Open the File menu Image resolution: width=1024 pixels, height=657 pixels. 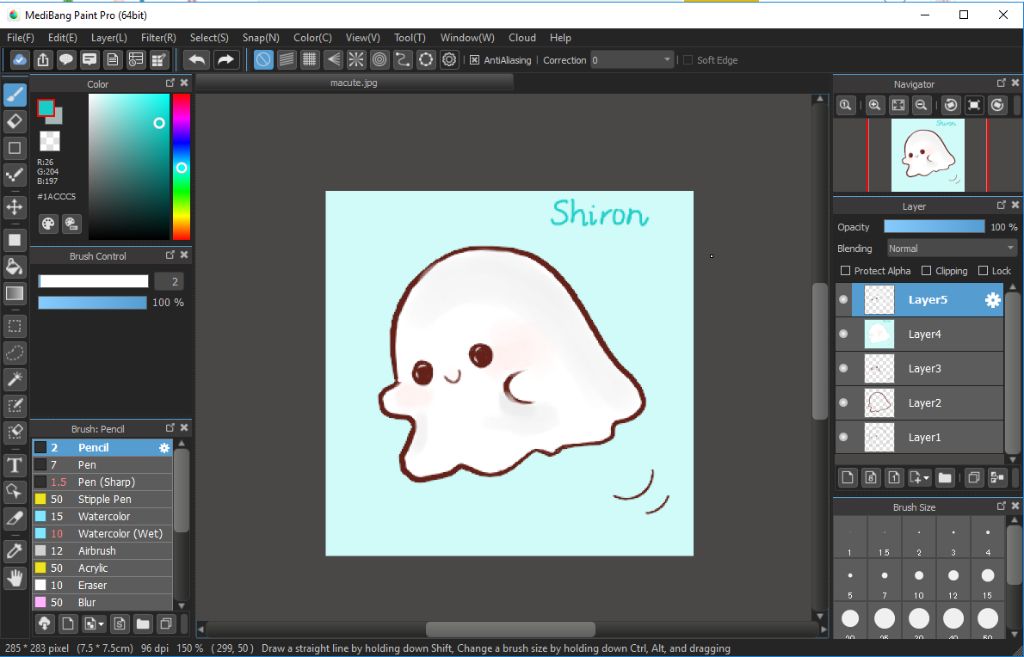click(20, 38)
